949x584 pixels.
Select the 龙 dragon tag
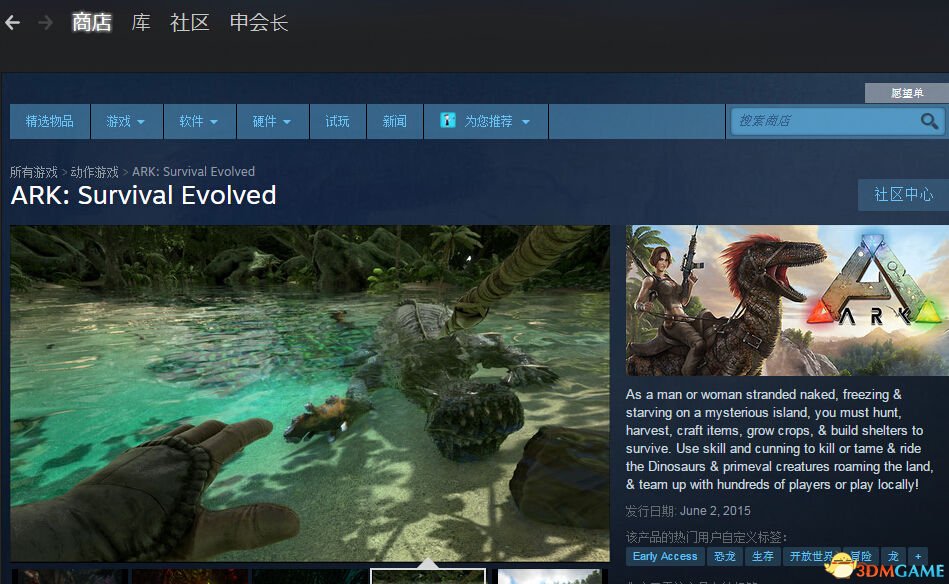(x=893, y=556)
